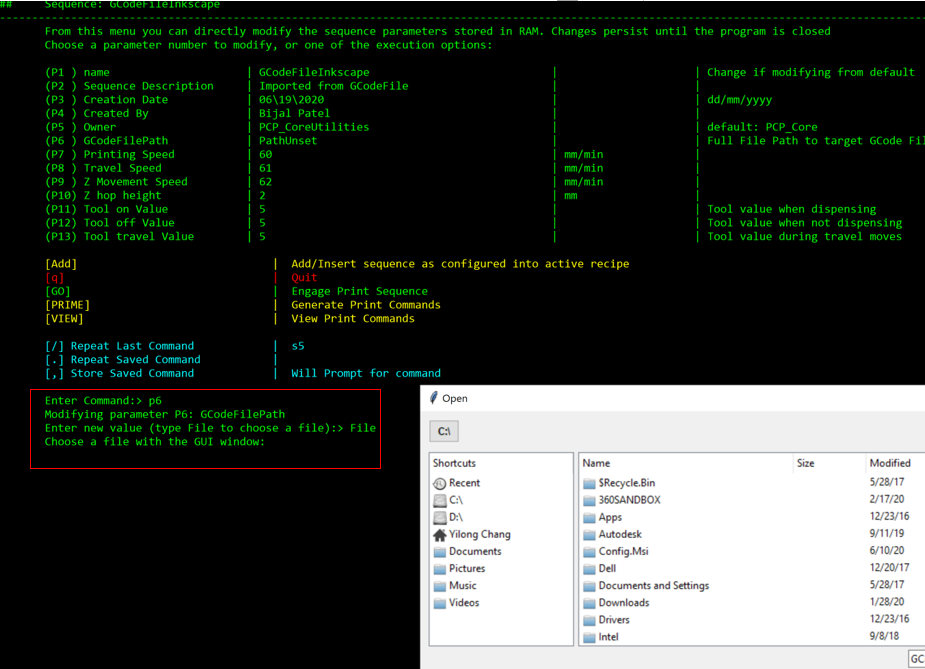Viewport: 925px width, 669px height.
Task: Select the 360SANDBOX folder
Action: tap(629, 500)
